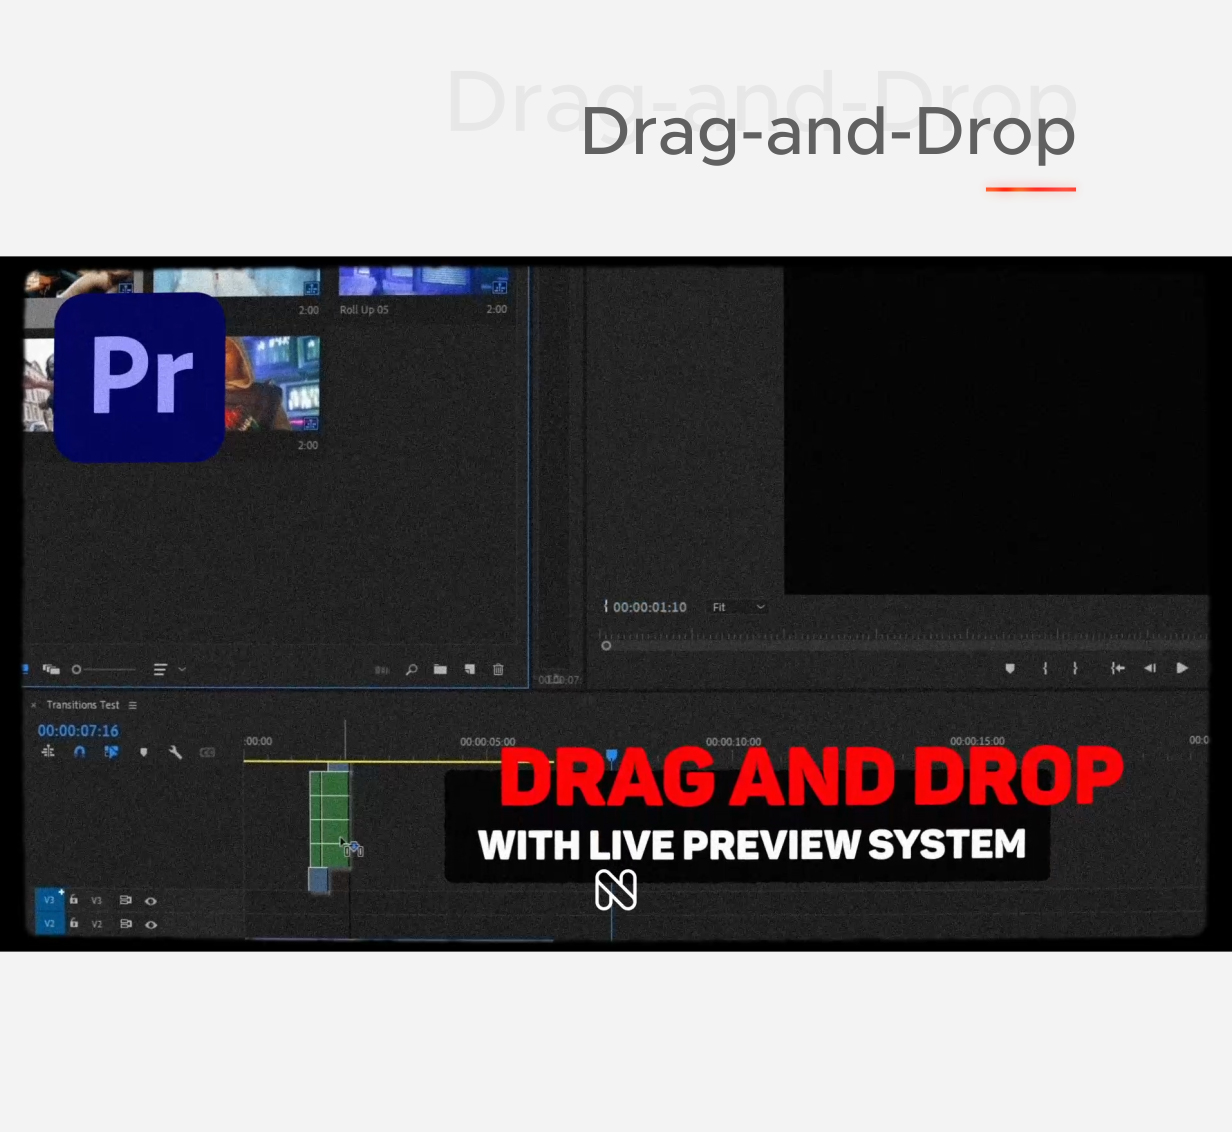
Task: Select the Roll Up 05 thumbnail
Action: (x=423, y=281)
